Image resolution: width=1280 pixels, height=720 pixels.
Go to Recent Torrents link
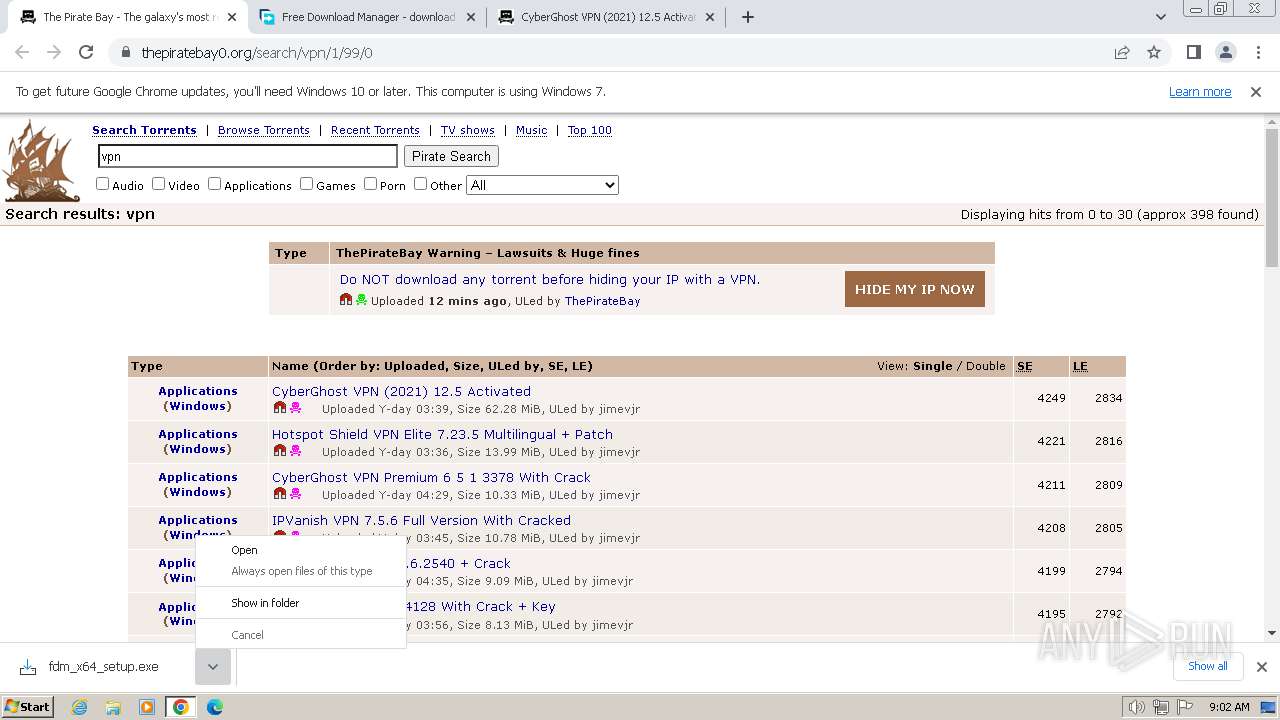[375, 130]
